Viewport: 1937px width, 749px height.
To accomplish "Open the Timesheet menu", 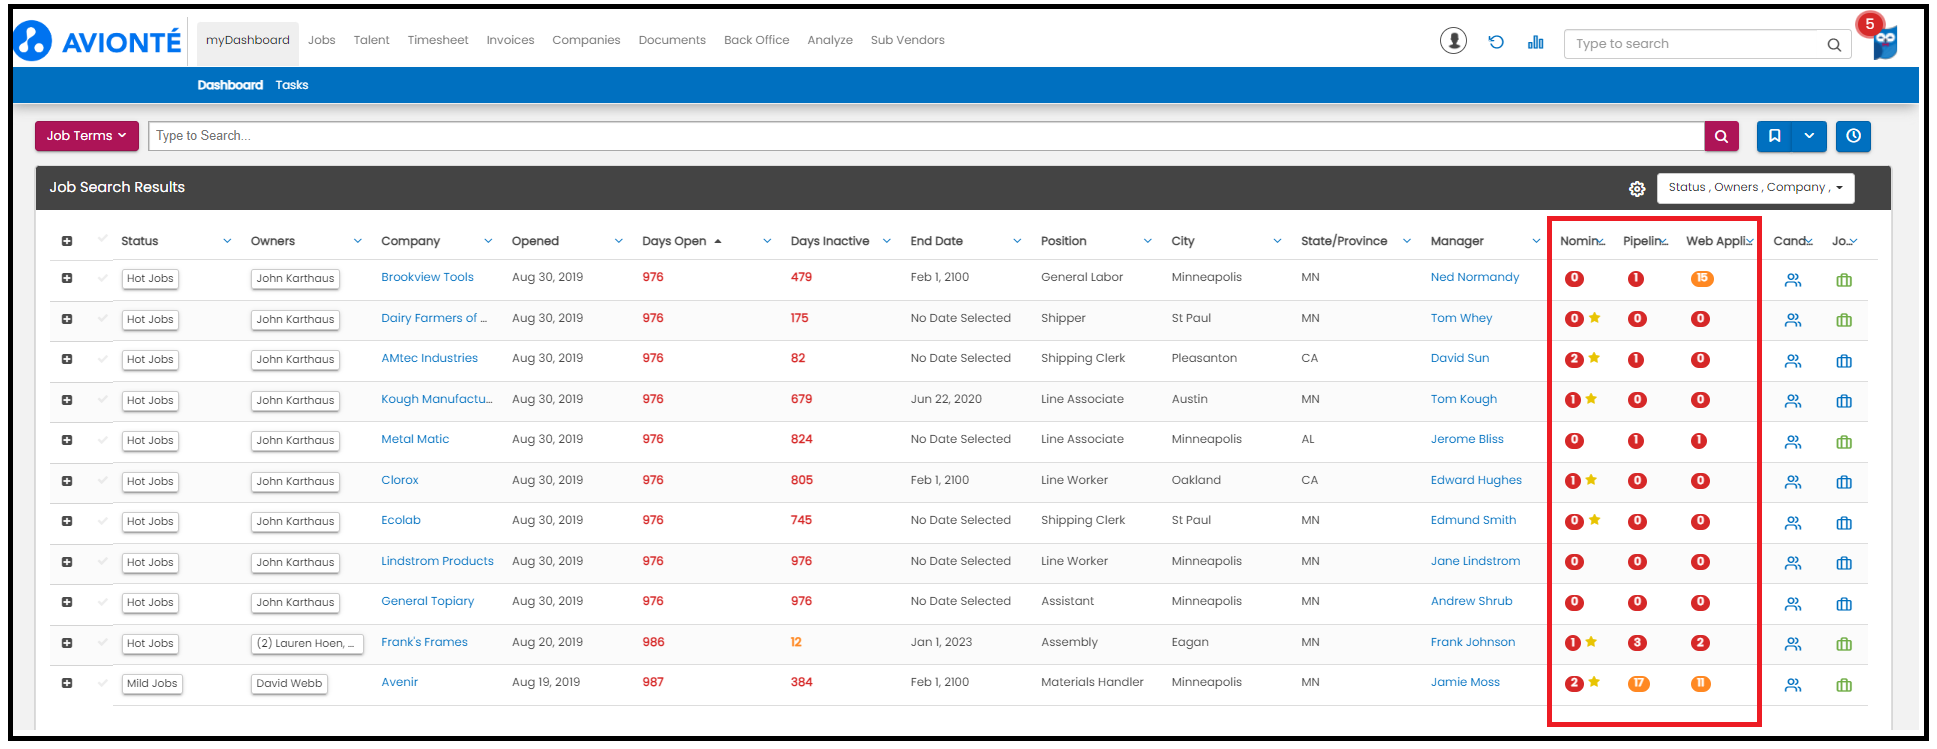I will click(438, 41).
